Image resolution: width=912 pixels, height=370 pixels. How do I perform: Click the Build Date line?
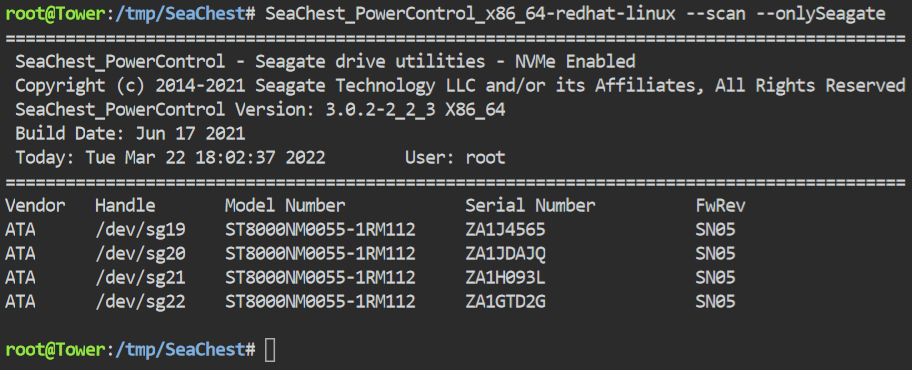[130, 134]
